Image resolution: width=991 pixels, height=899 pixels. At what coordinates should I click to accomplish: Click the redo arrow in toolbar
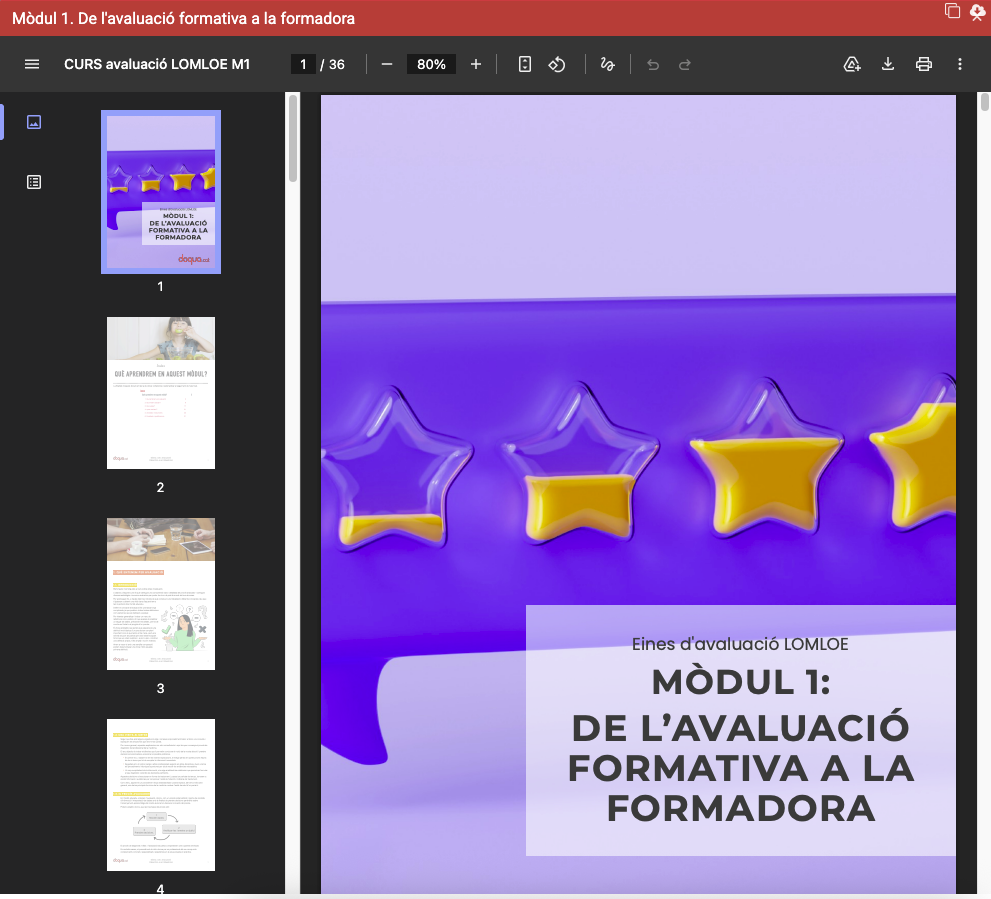coord(685,64)
